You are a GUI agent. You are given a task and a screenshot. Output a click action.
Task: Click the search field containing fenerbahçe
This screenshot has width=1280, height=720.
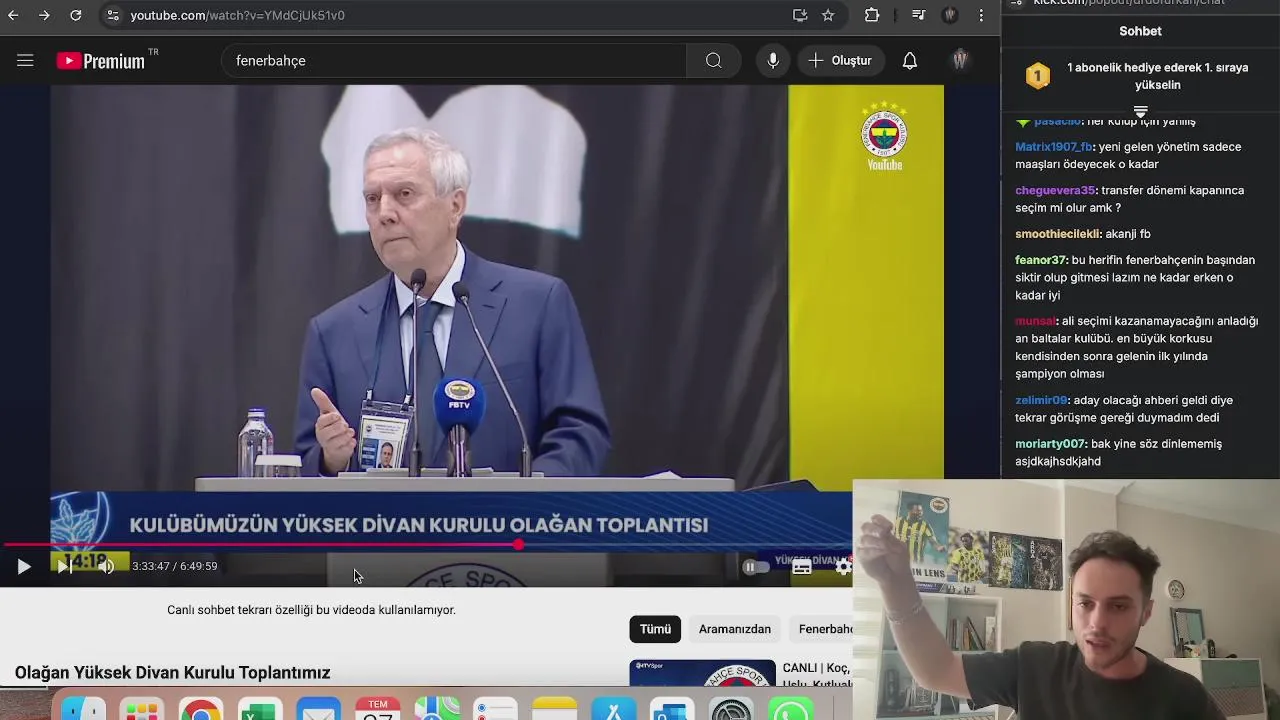[x=454, y=61]
